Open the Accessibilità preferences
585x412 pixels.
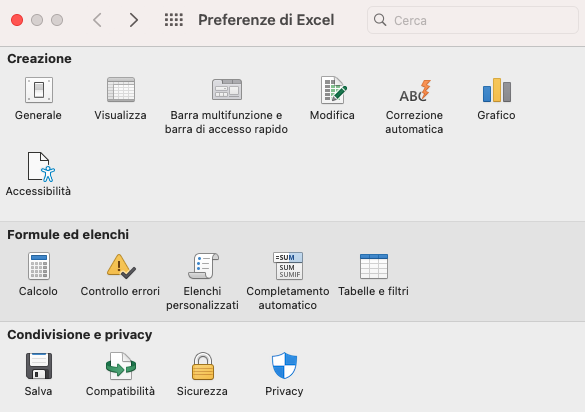pos(41,166)
